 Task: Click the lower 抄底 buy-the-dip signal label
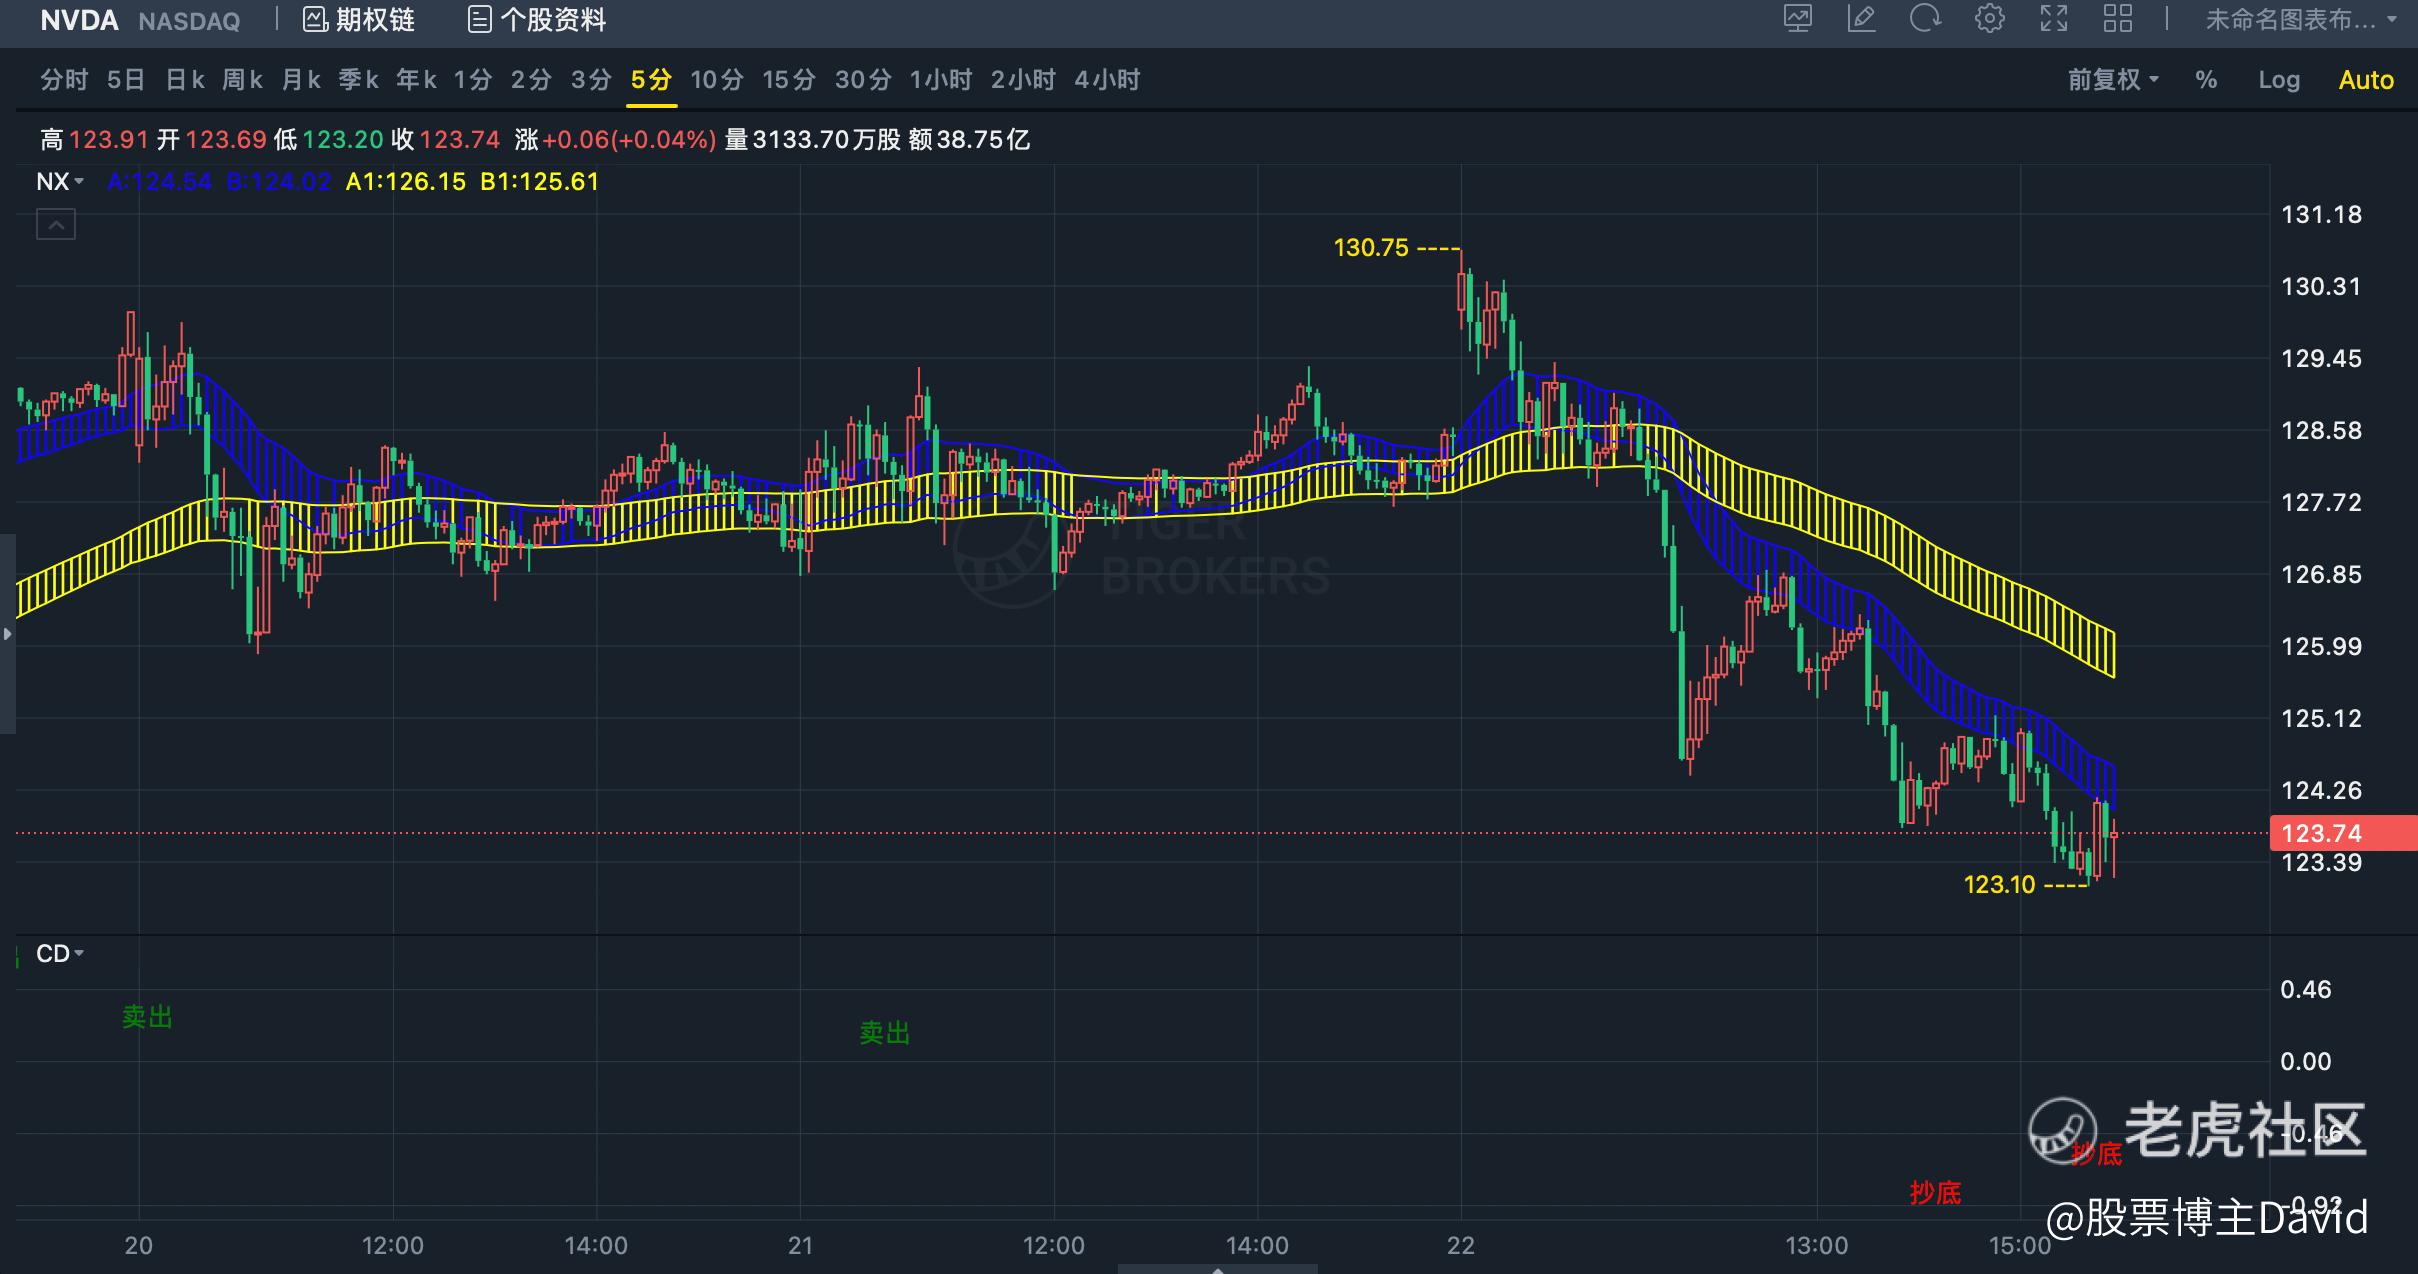point(1935,1192)
